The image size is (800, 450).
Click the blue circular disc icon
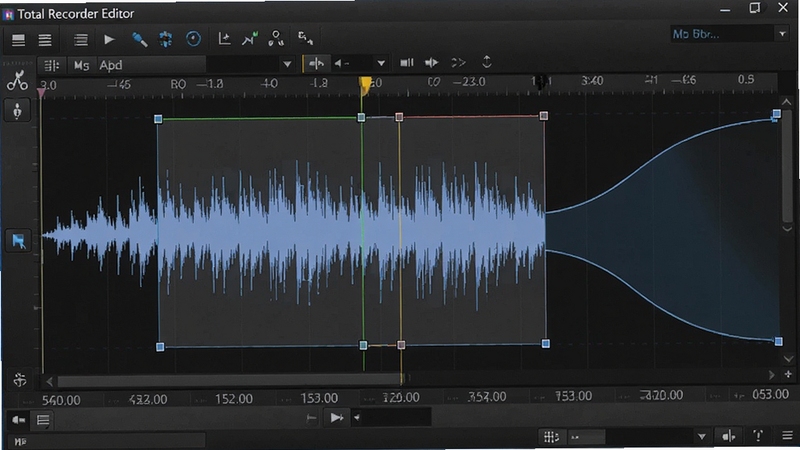coord(193,39)
